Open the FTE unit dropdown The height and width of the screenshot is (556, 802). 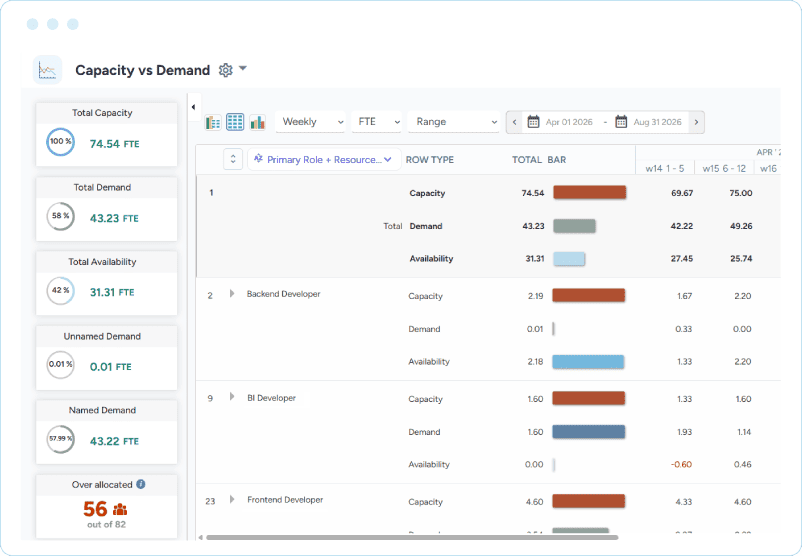[x=376, y=122]
